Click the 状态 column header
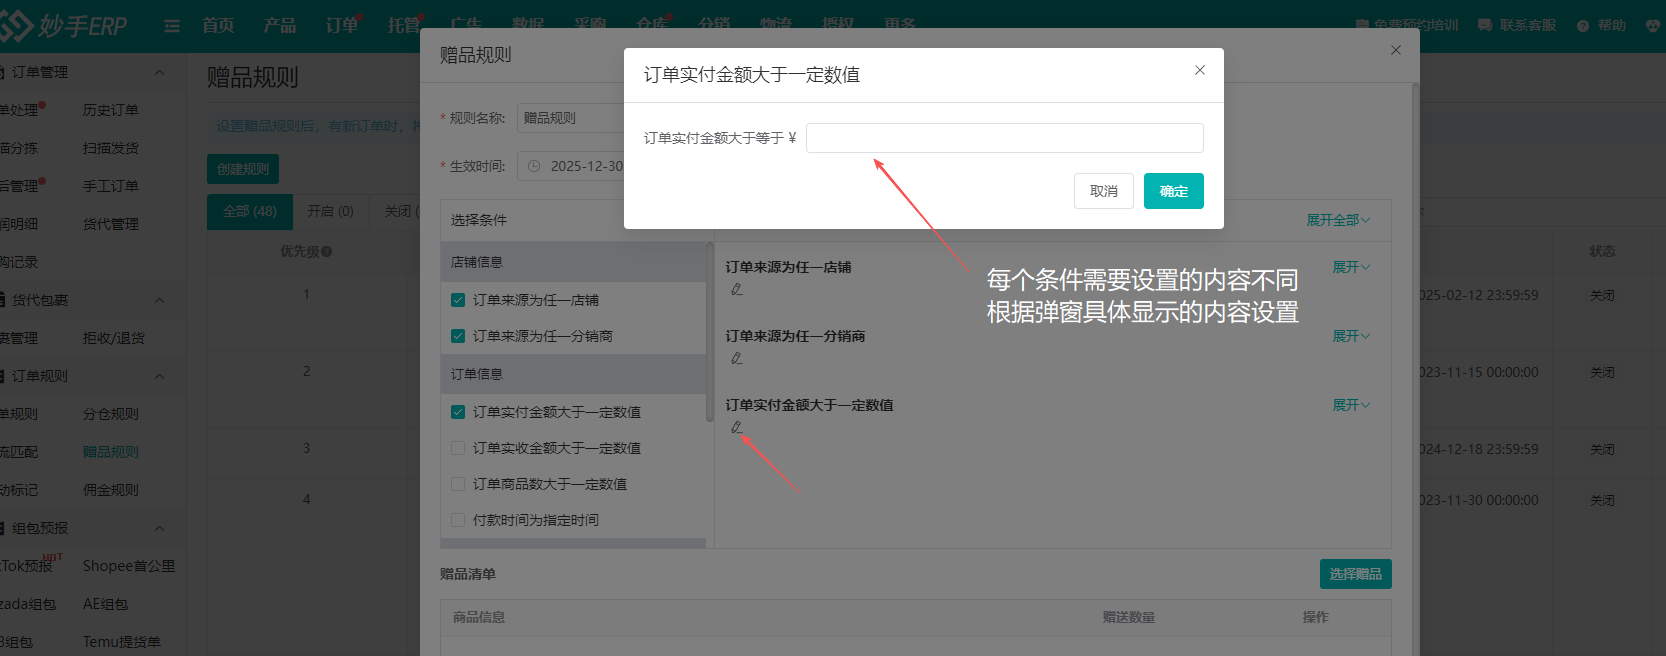The width and height of the screenshot is (1666, 656). [1603, 252]
